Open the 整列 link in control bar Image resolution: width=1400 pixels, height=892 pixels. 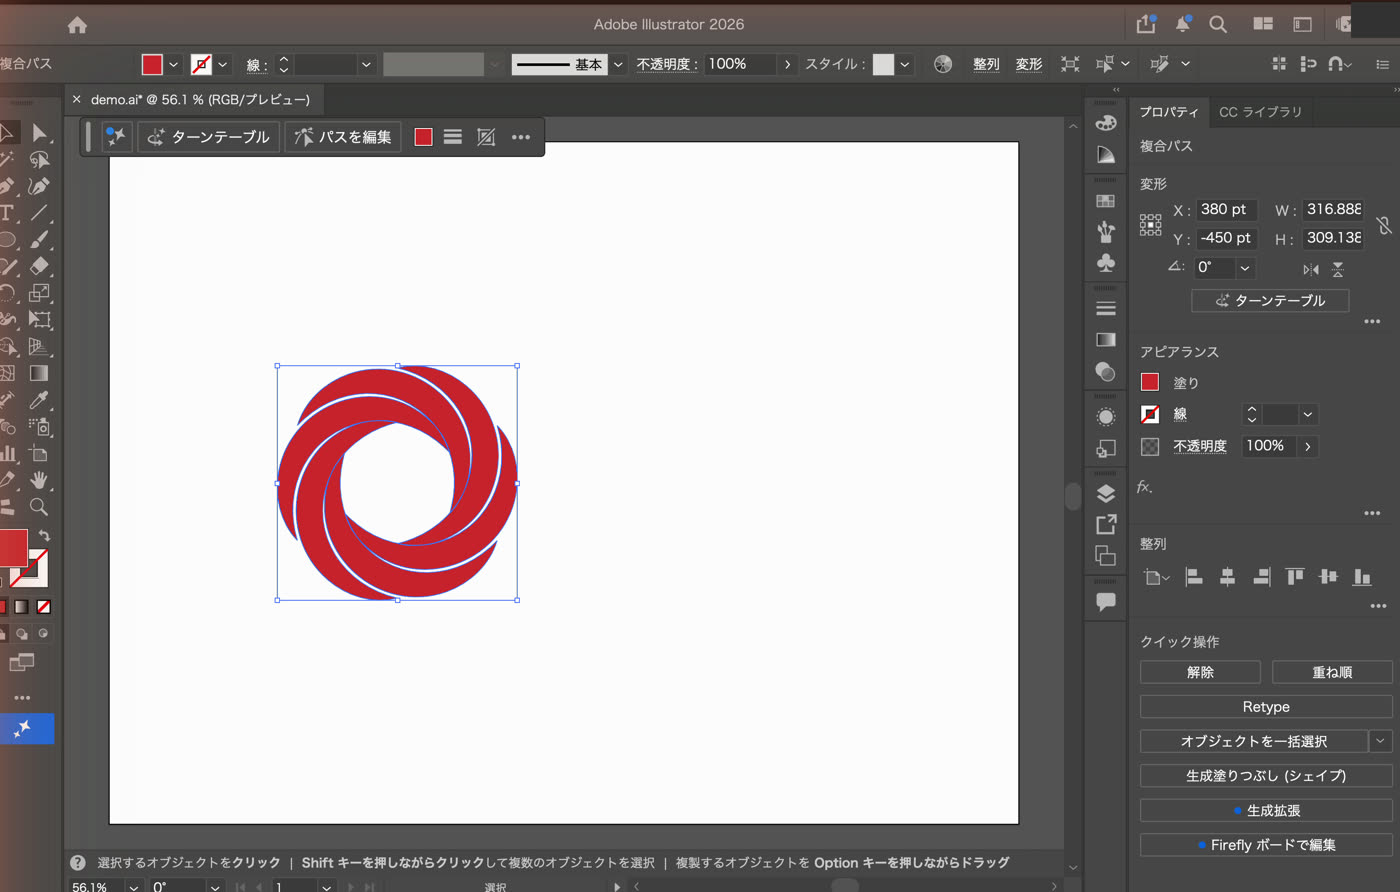986,64
